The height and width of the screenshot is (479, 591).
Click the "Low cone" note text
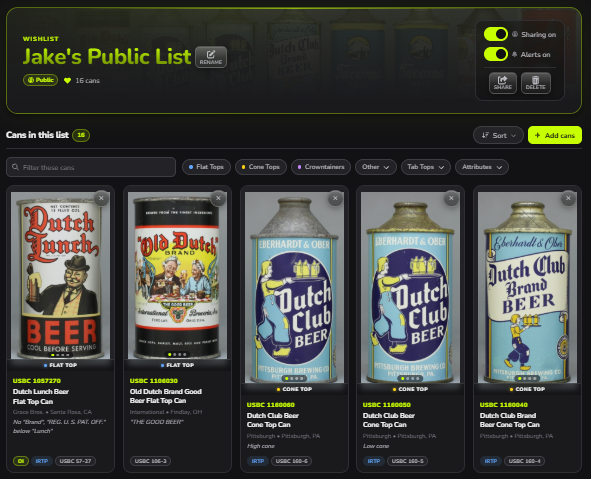click(x=376, y=446)
